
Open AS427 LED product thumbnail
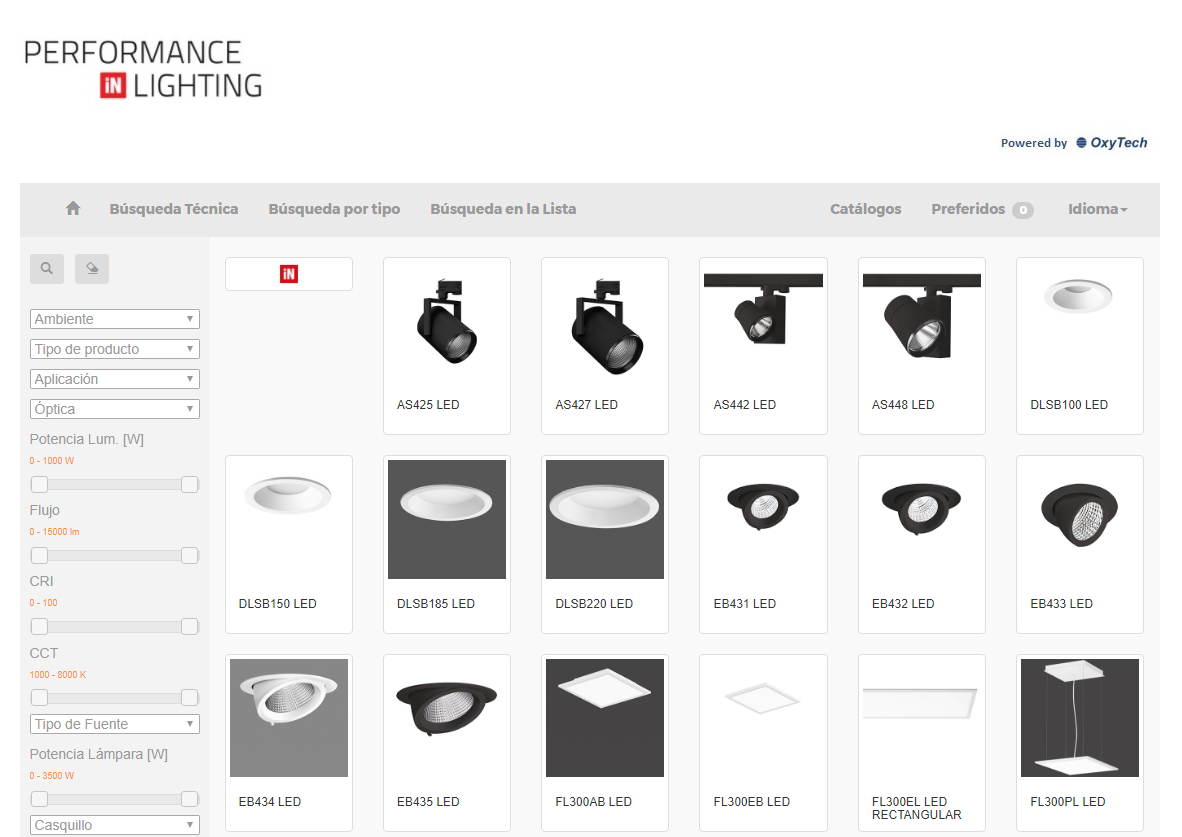(605, 324)
